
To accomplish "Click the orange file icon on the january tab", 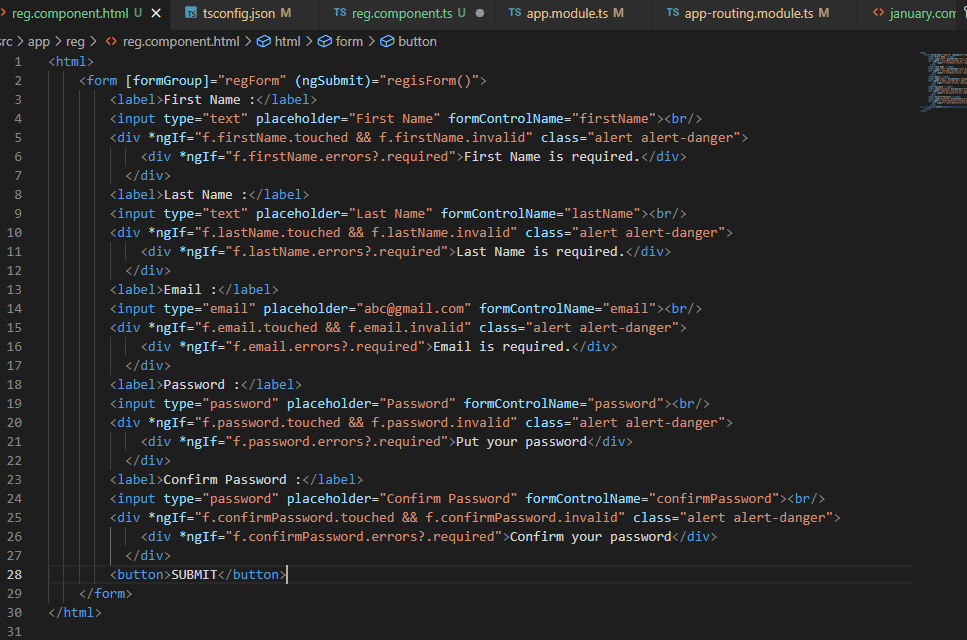I will coord(880,15).
